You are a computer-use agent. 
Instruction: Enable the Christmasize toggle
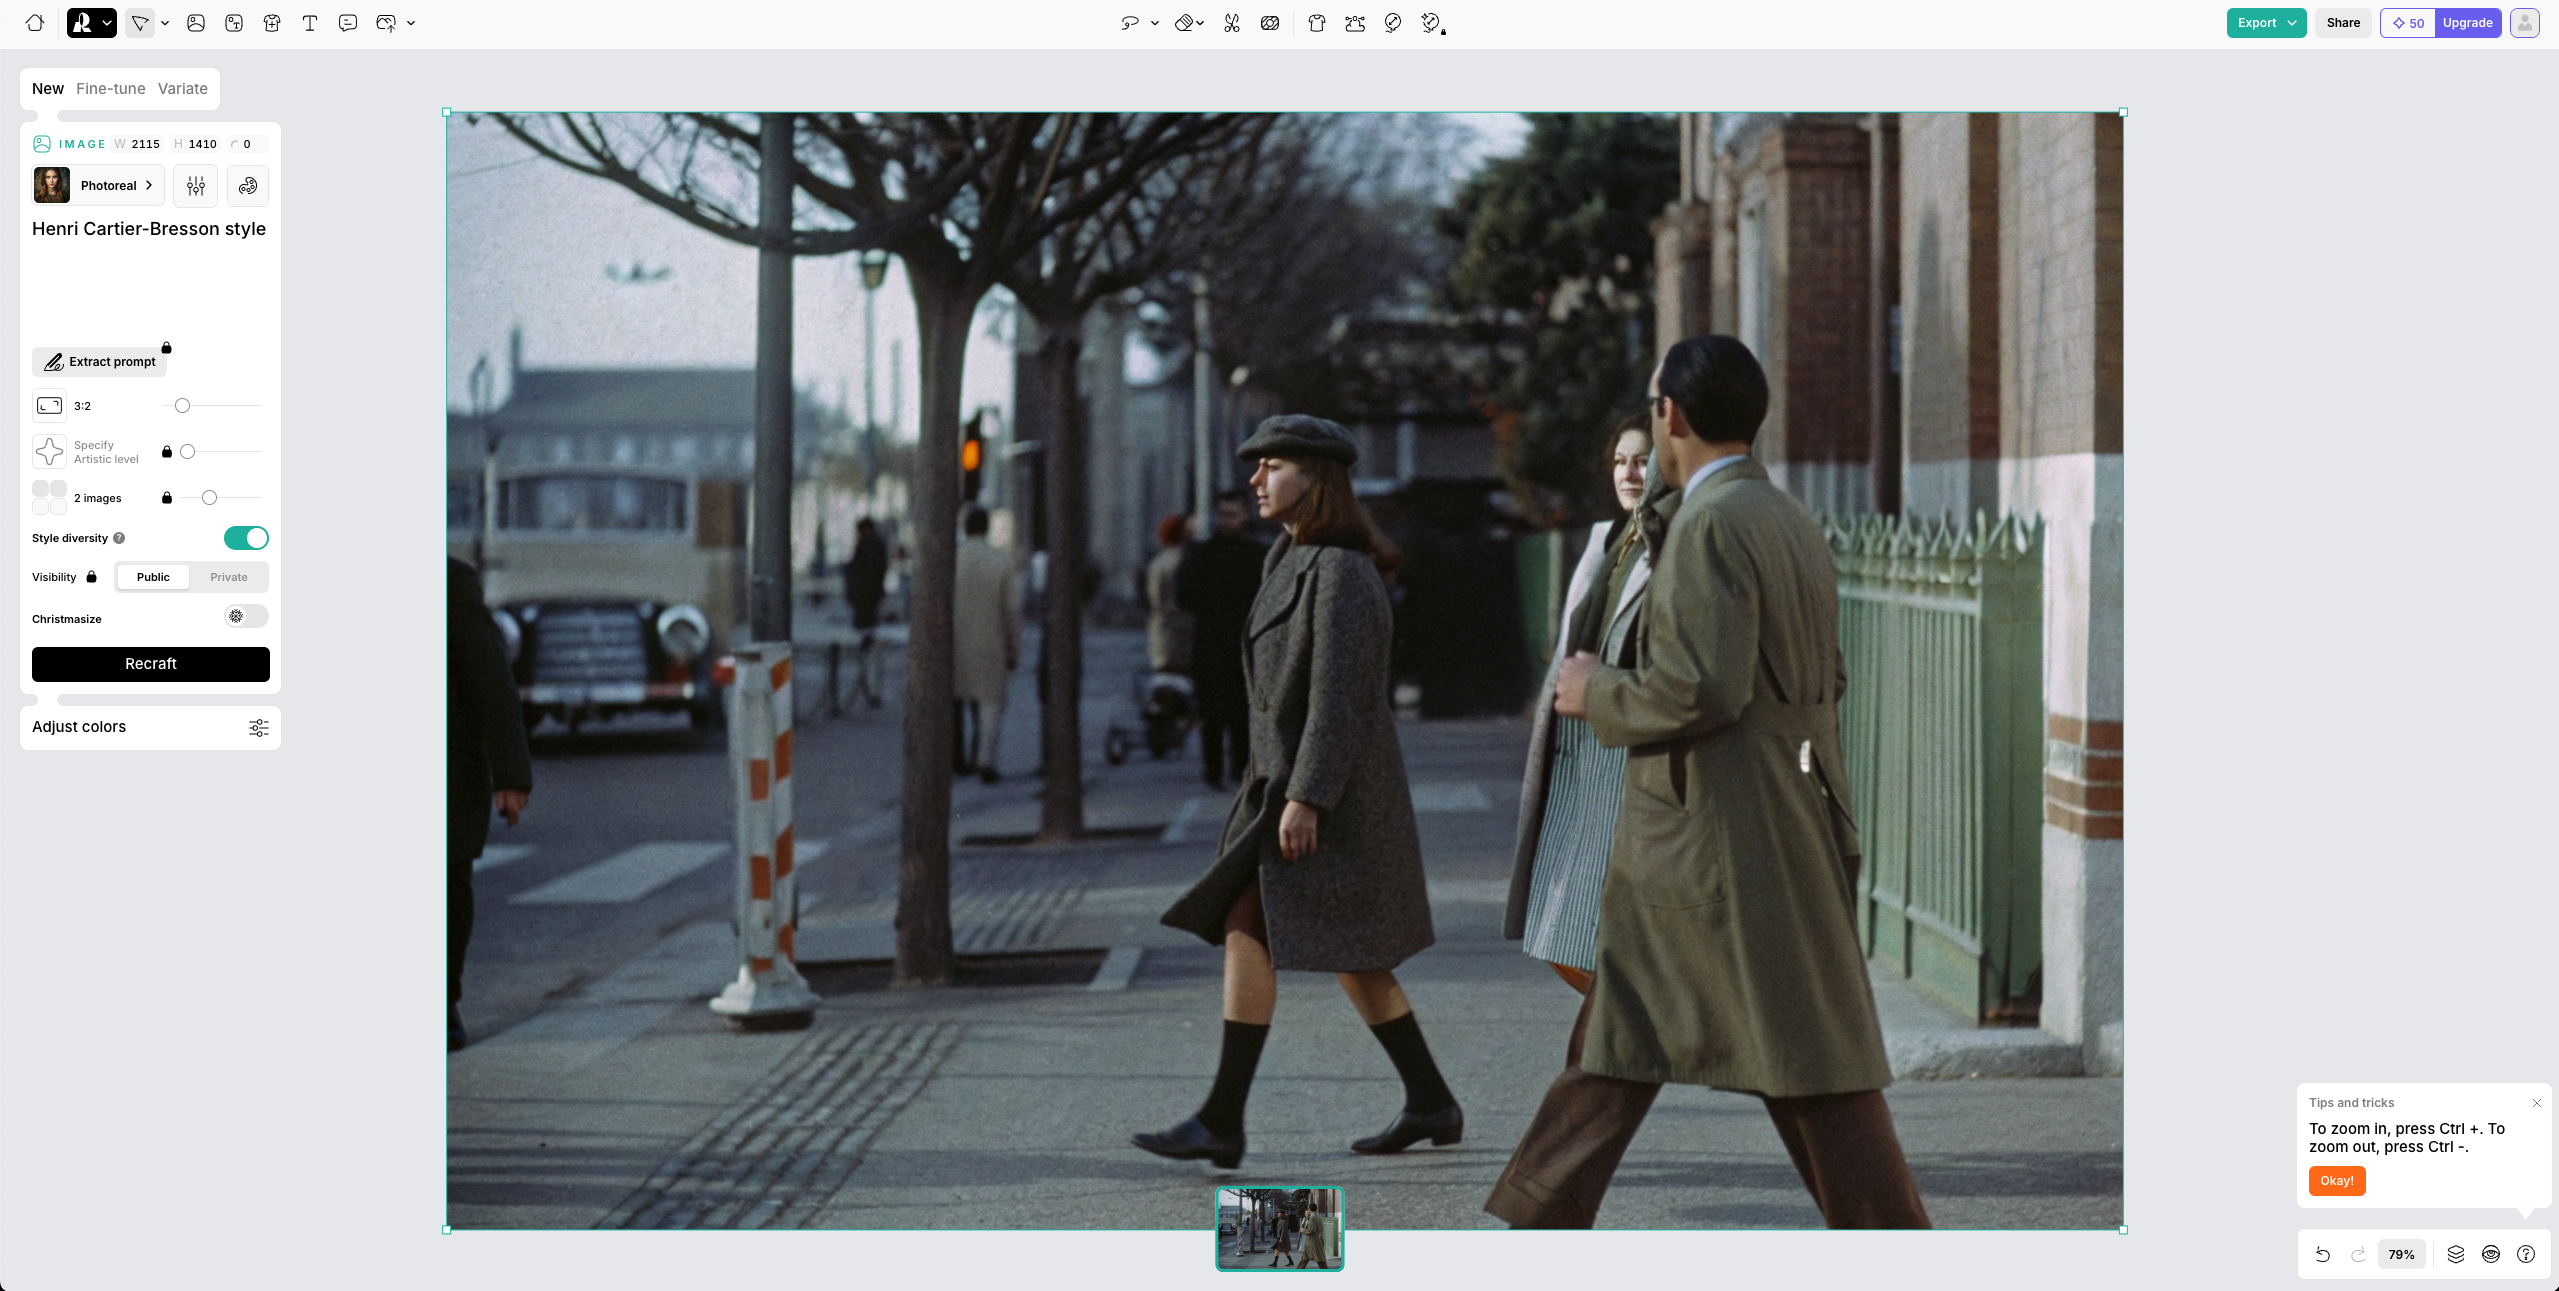click(246, 616)
